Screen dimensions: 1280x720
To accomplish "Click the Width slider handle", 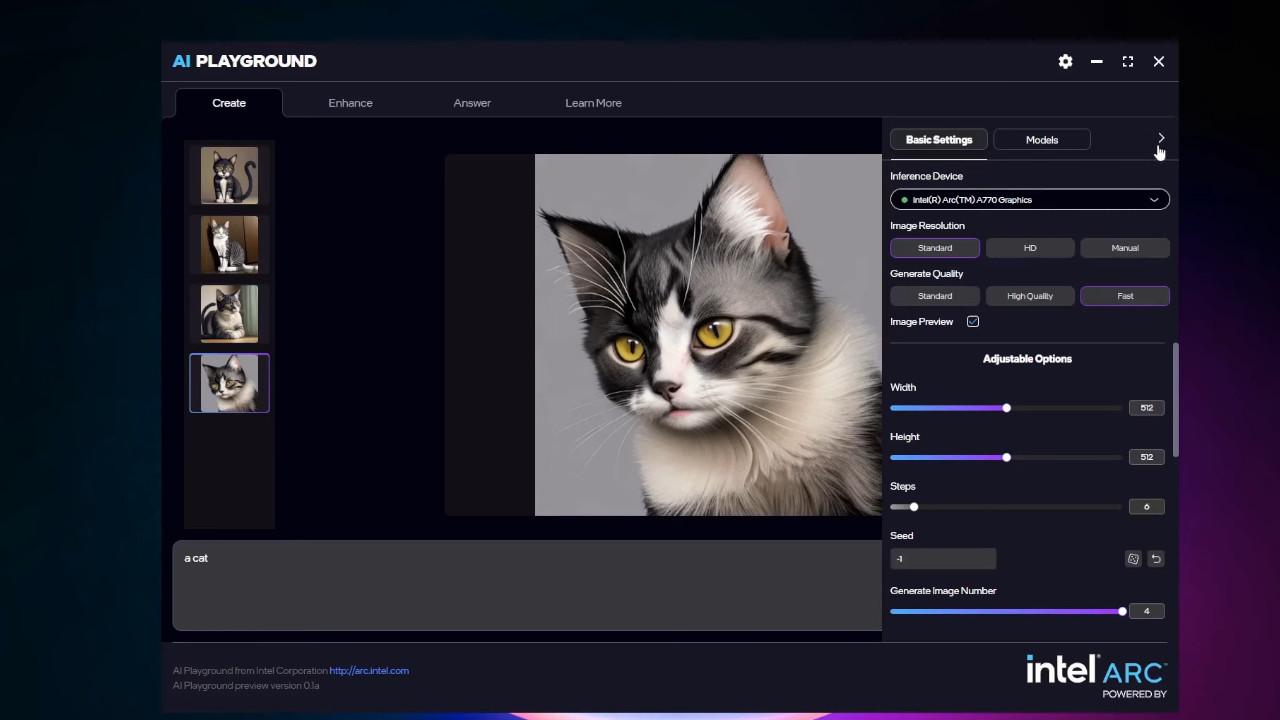I will pos(1006,408).
